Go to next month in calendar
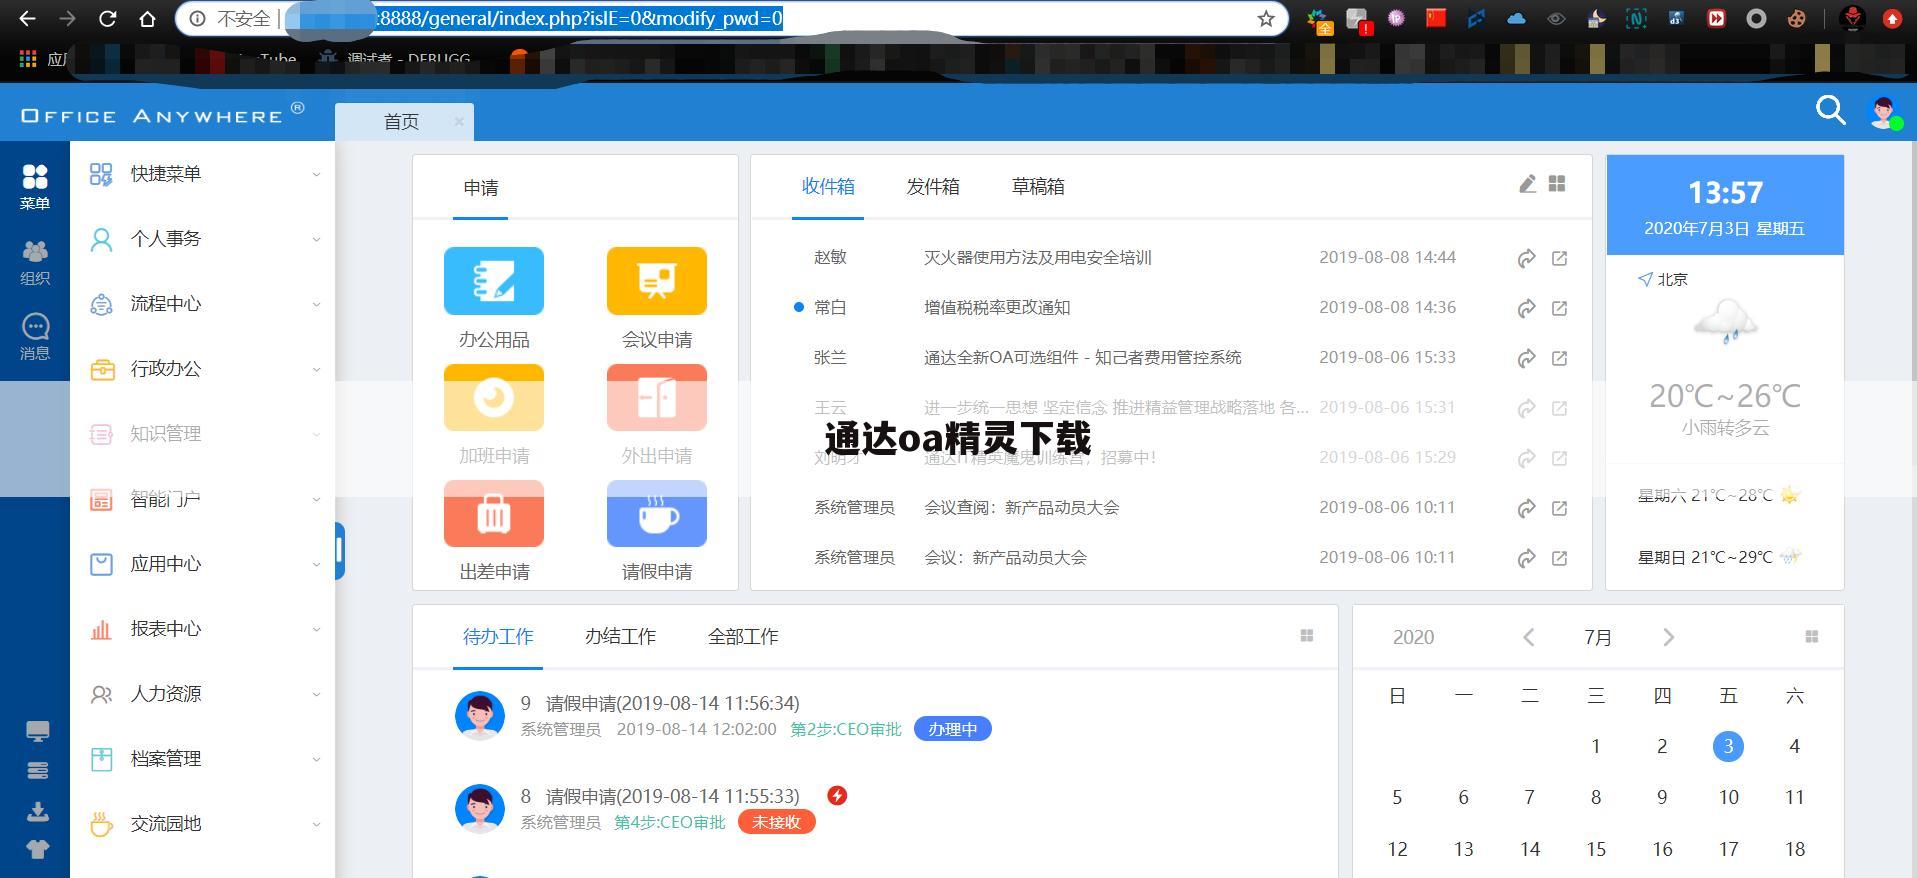Viewport: 1917px width, 878px height. [1668, 637]
